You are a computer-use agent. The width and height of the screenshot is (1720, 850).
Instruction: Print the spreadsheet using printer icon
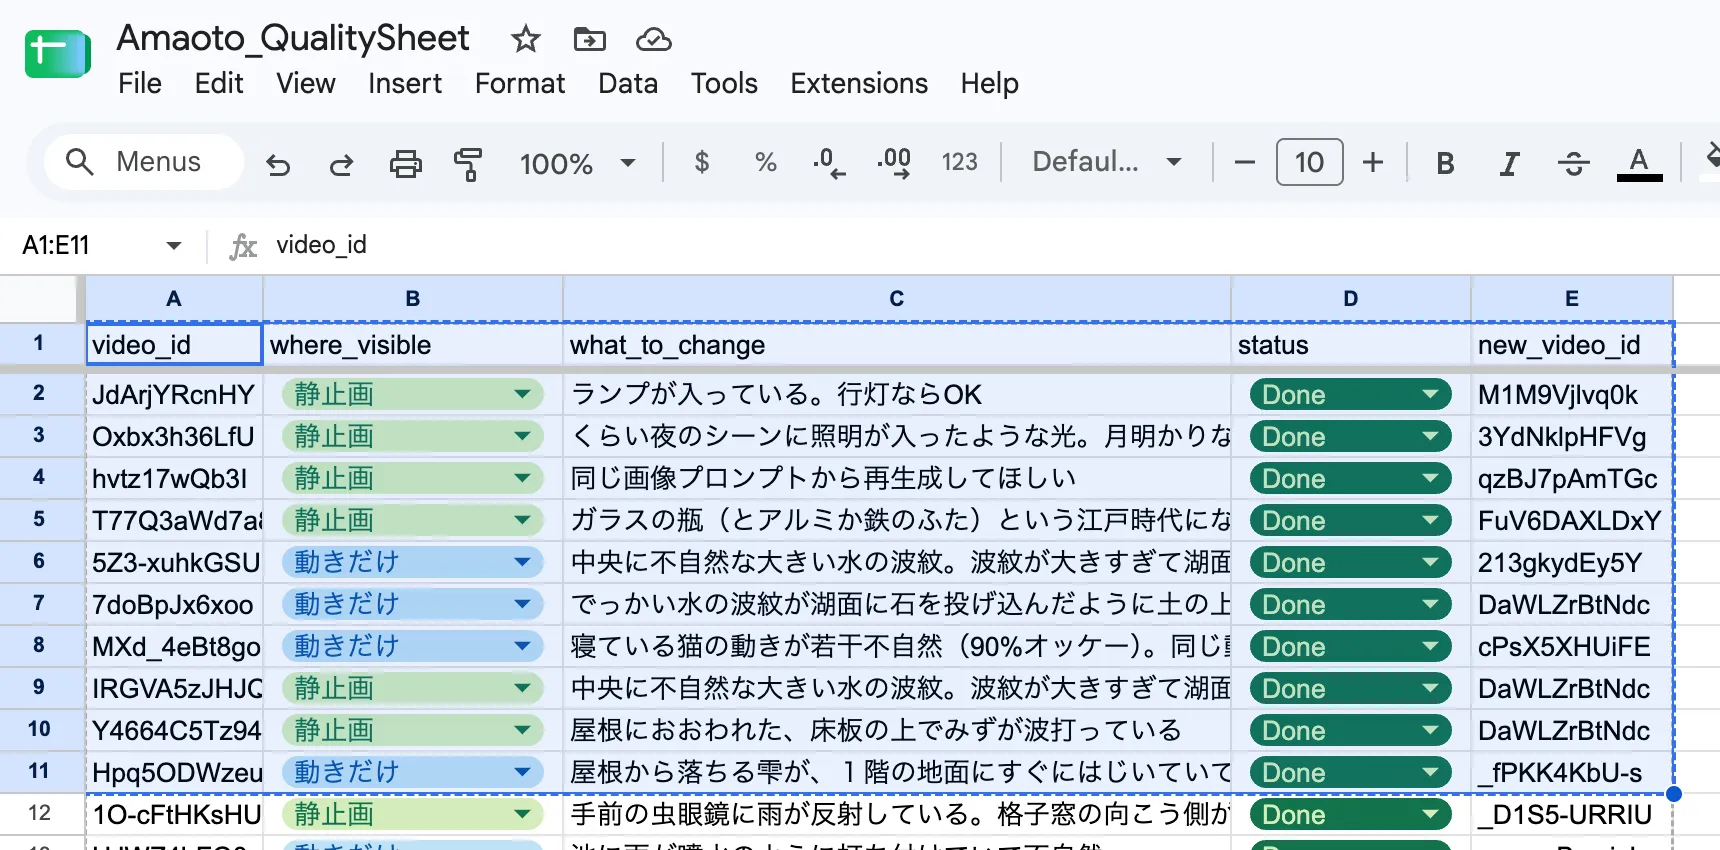coord(405,163)
